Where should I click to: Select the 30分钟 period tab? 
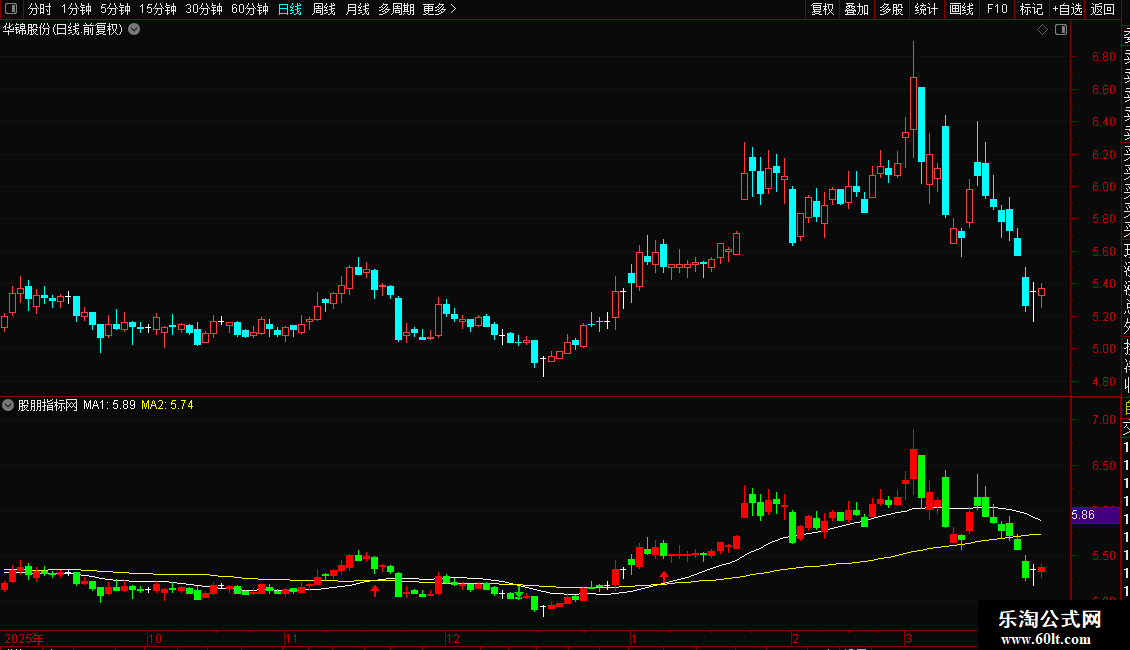(x=204, y=9)
